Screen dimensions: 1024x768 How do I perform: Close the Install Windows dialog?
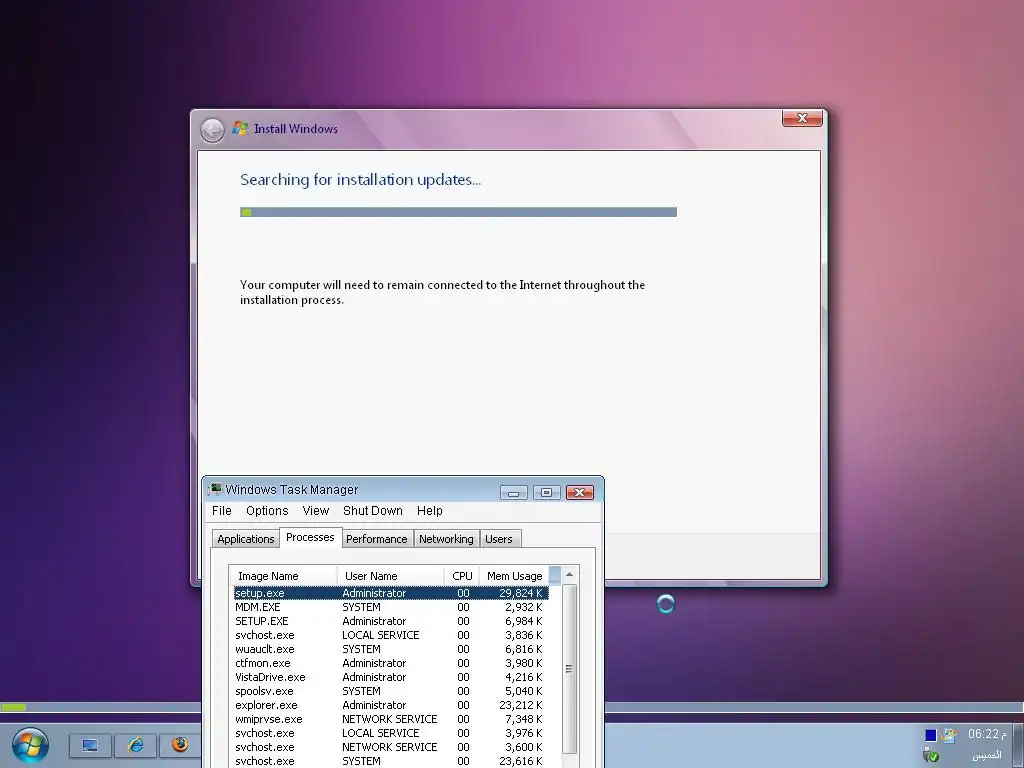(x=802, y=118)
